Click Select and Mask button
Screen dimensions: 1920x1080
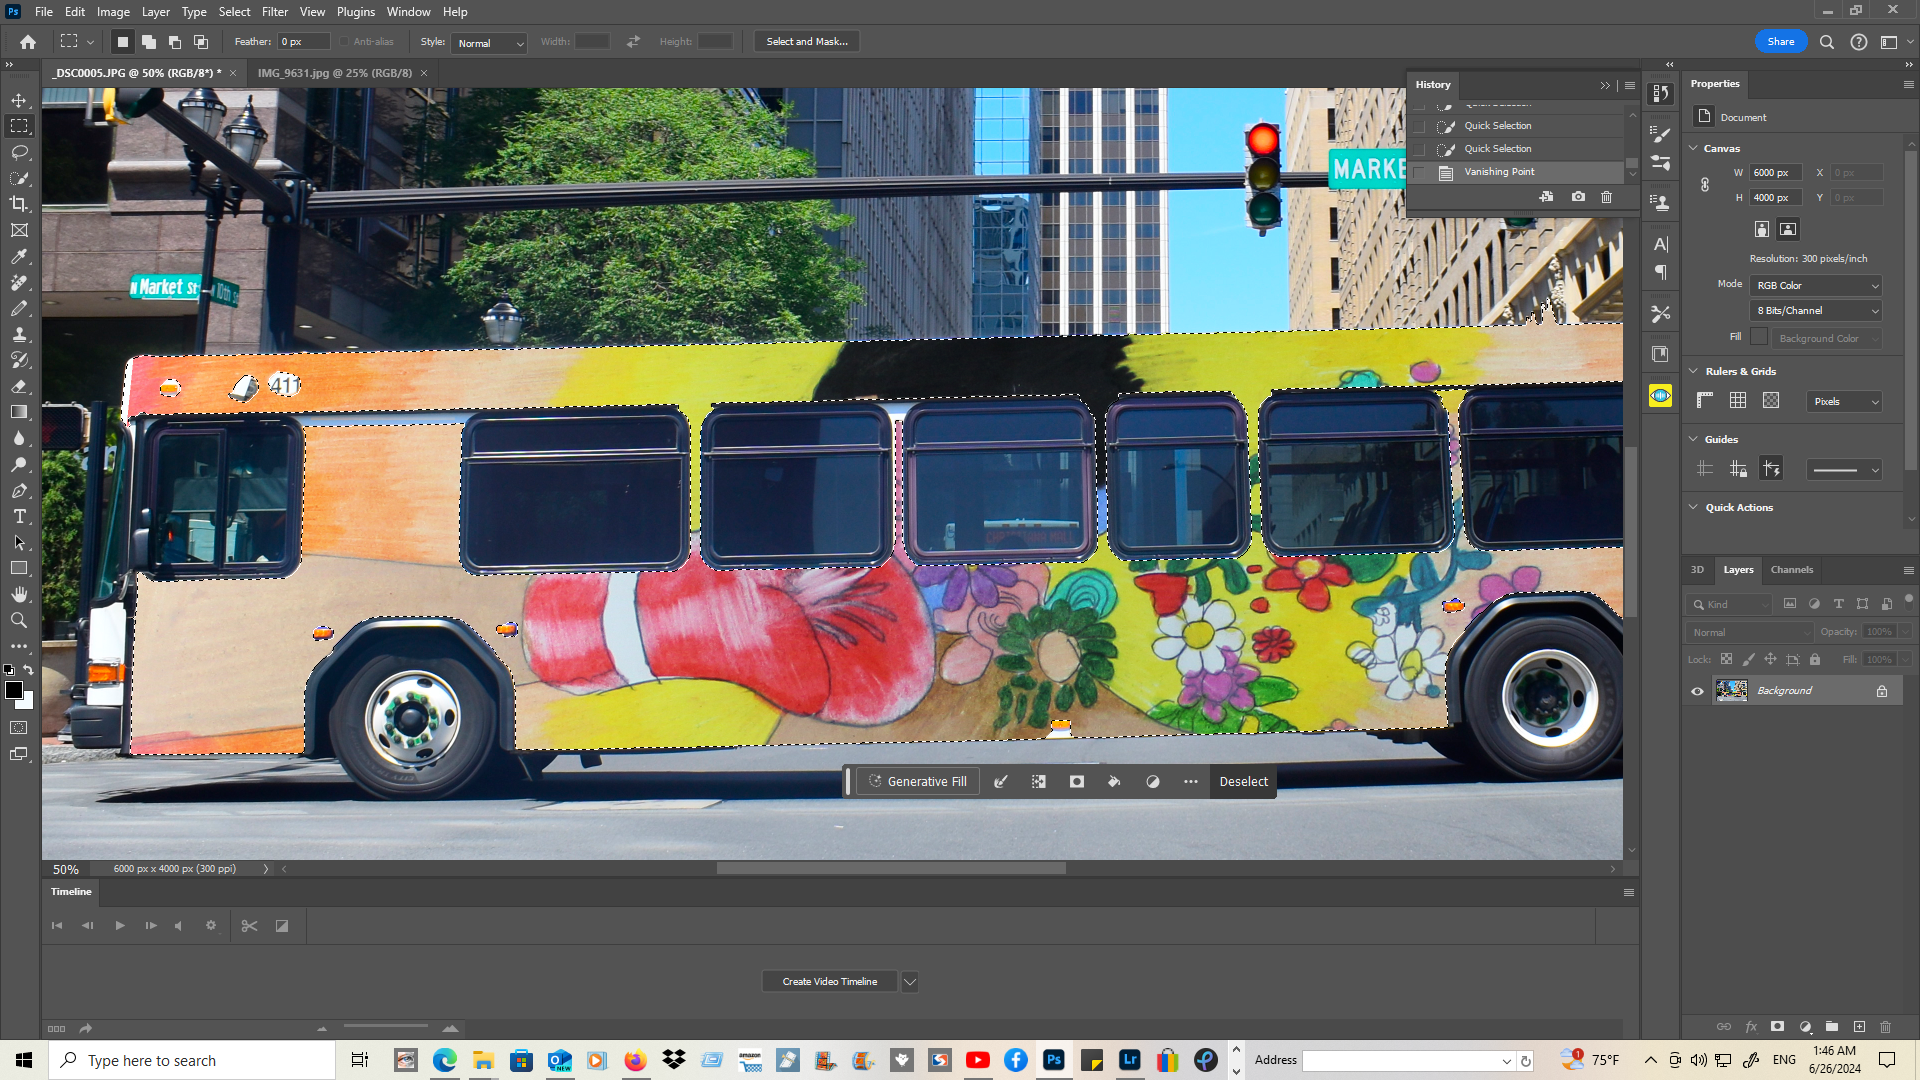pyautogui.click(x=806, y=42)
